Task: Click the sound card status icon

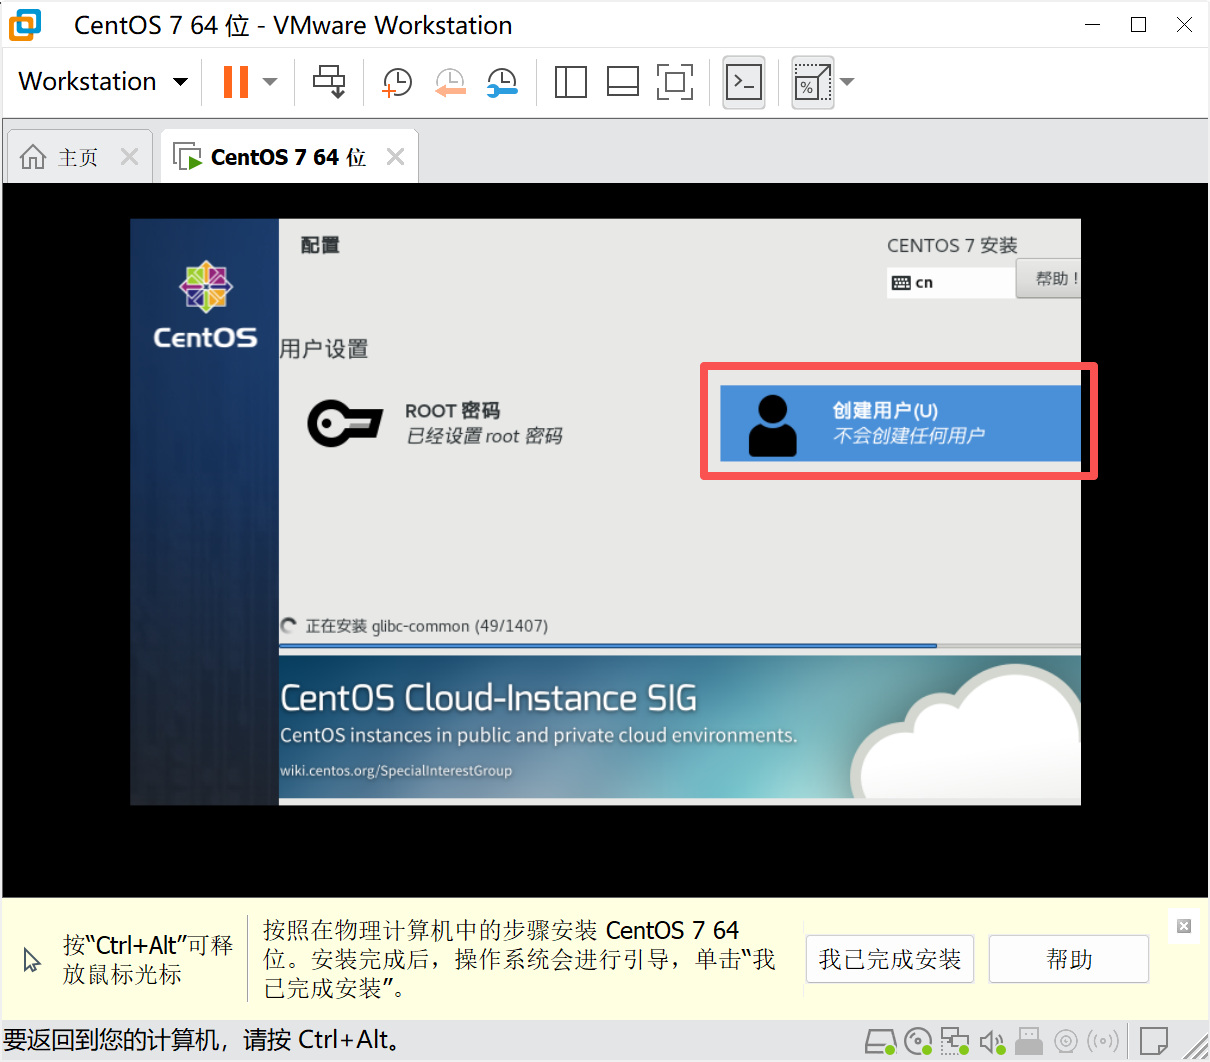Action: point(992,1042)
